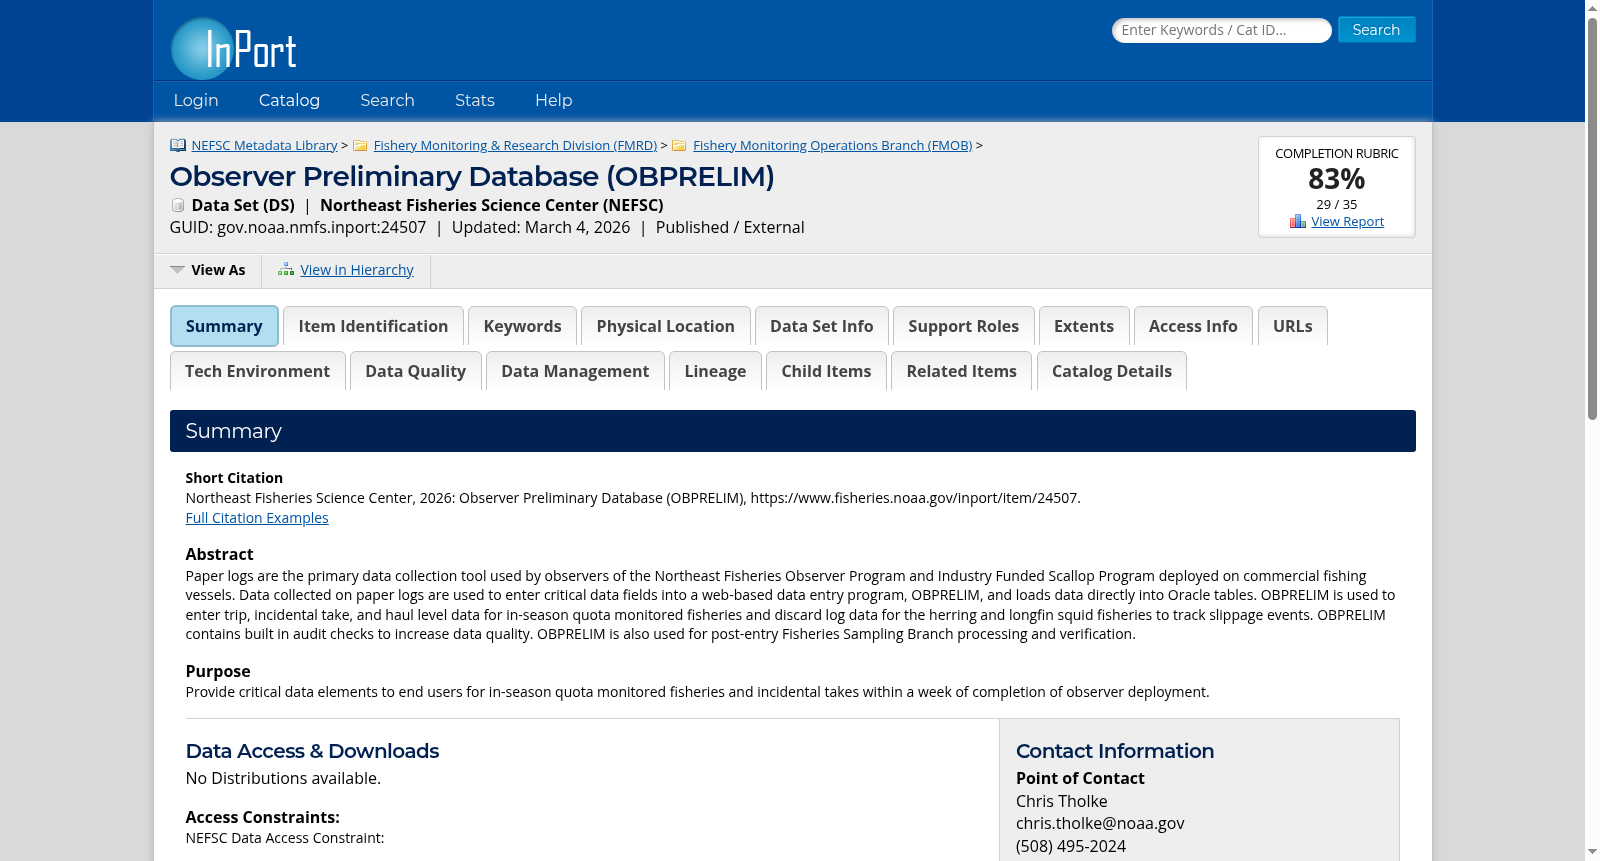The image size is (1600, 861).
Task: Click the Data Set cylinder icon
Action: (178, 205)
